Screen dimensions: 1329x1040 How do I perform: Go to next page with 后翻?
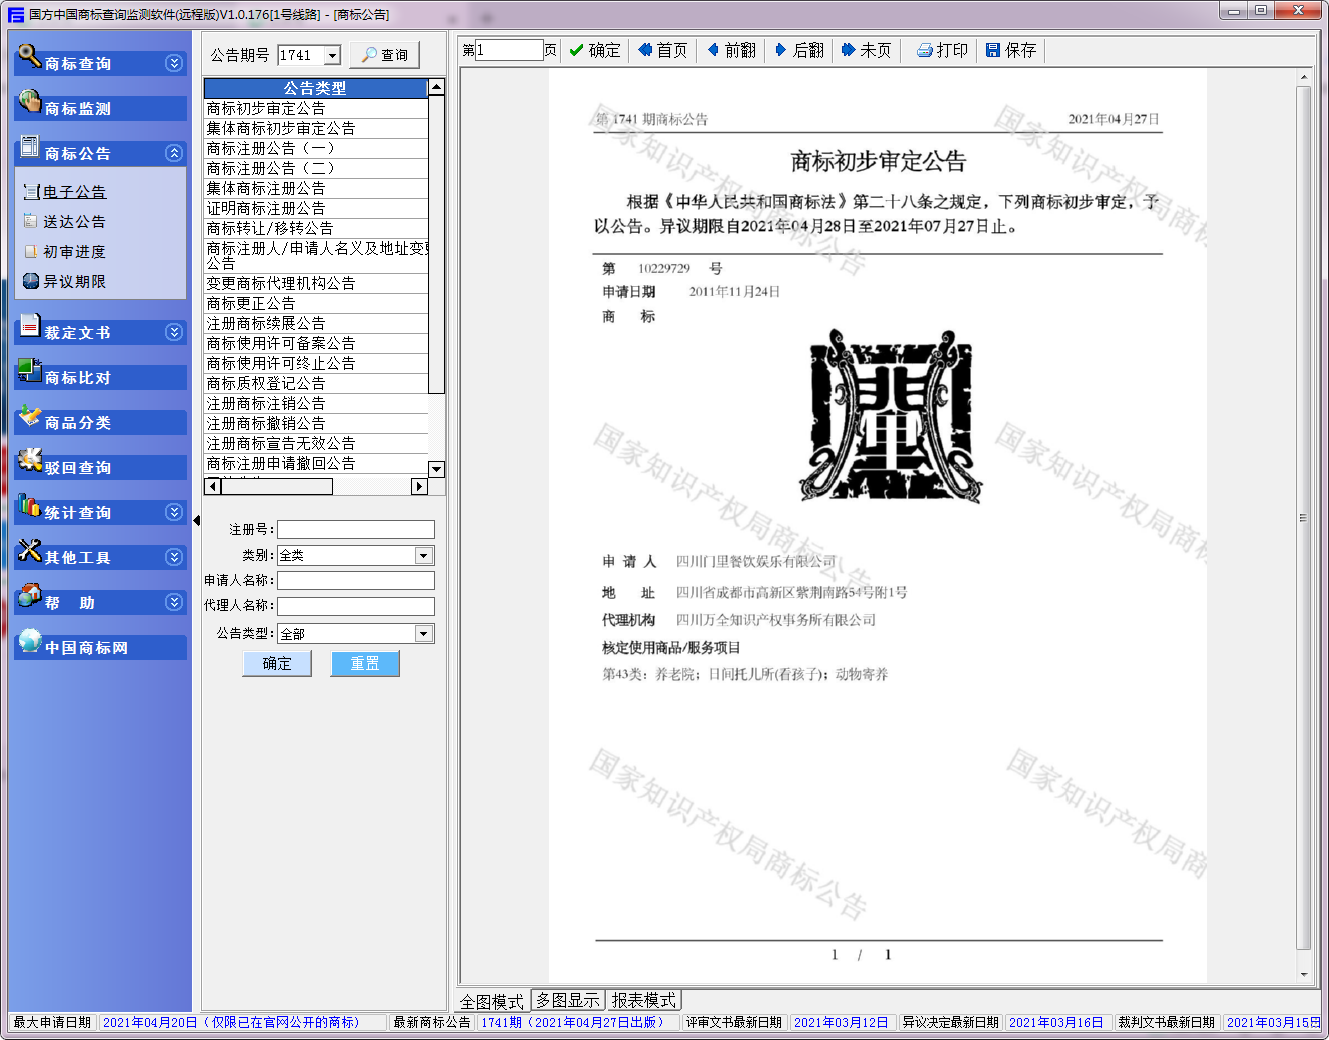[799, 51]
